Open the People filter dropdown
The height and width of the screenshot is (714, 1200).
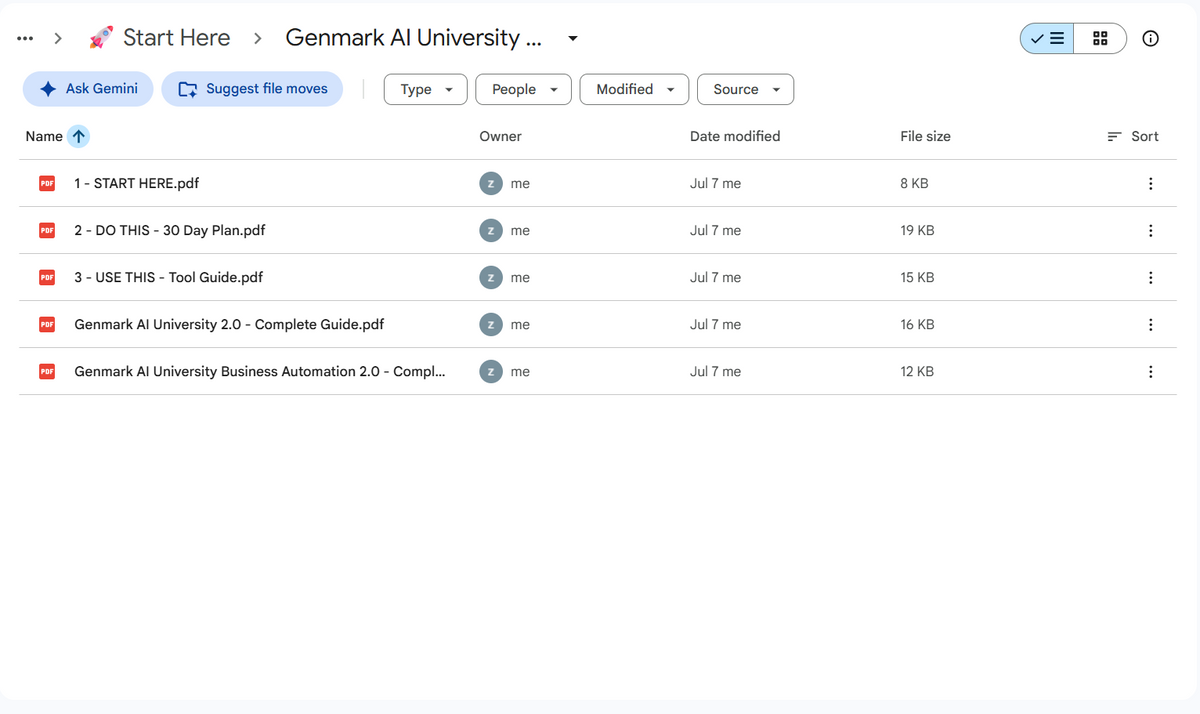(523, 89)
